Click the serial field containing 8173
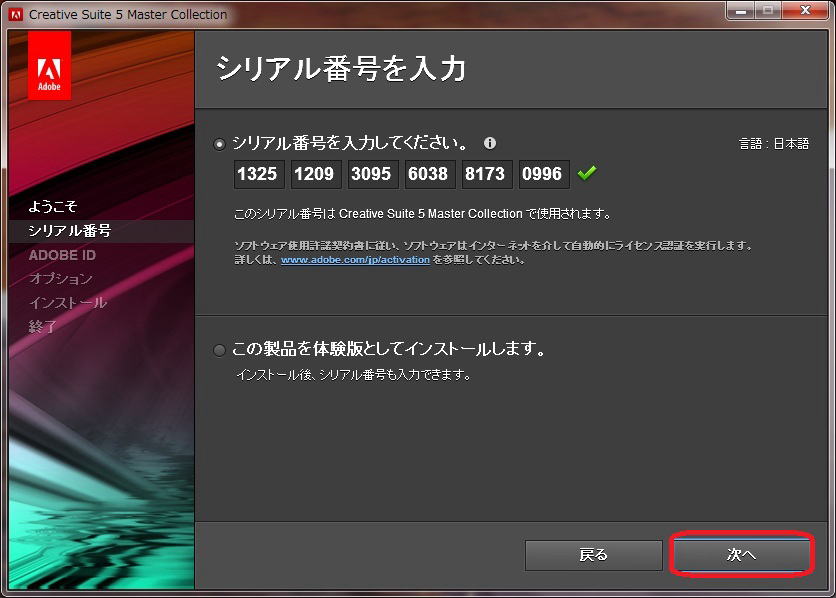836x598 pixels. (x=487, y=174)
